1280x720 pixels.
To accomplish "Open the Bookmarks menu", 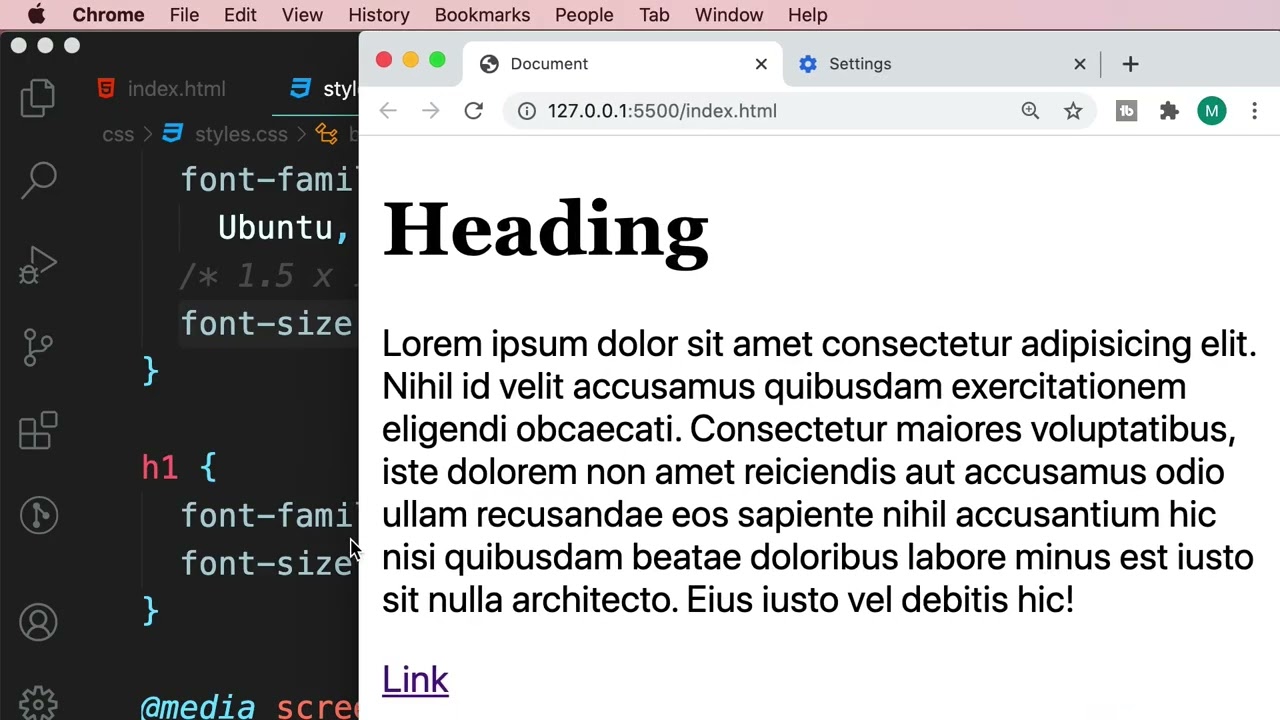I will (x=482, y=15).
